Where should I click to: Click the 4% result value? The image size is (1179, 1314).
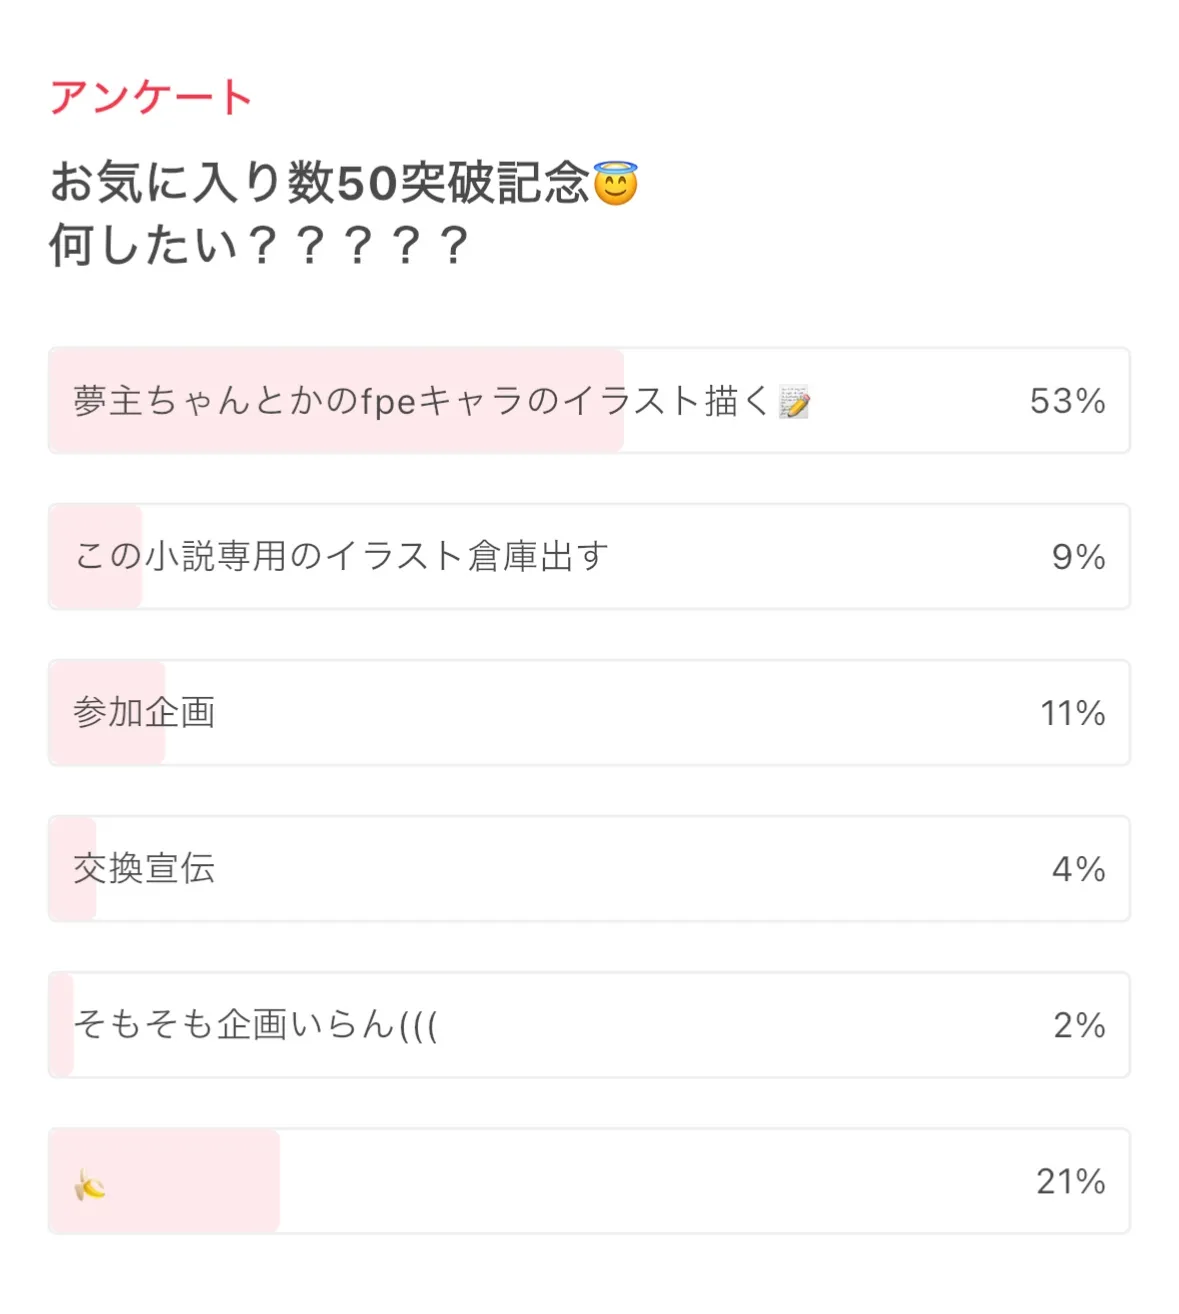pyautogui.click(x=1078, y=869)
